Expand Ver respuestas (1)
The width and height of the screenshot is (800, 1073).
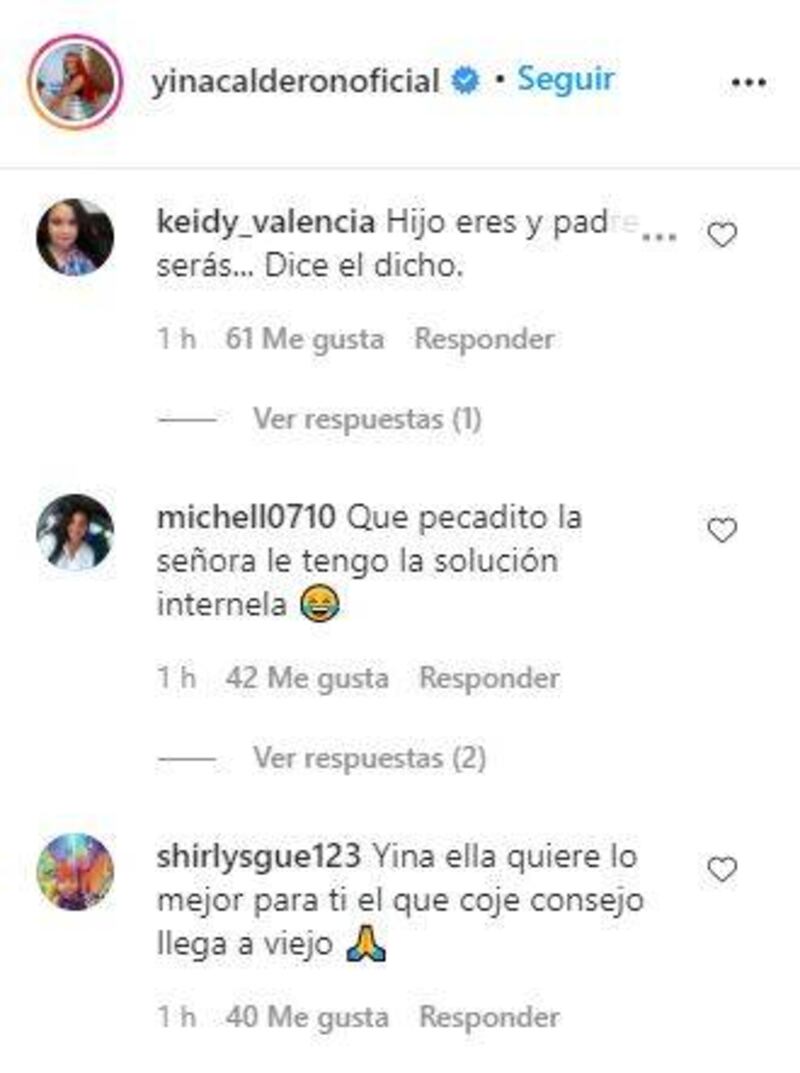[367, 419]
